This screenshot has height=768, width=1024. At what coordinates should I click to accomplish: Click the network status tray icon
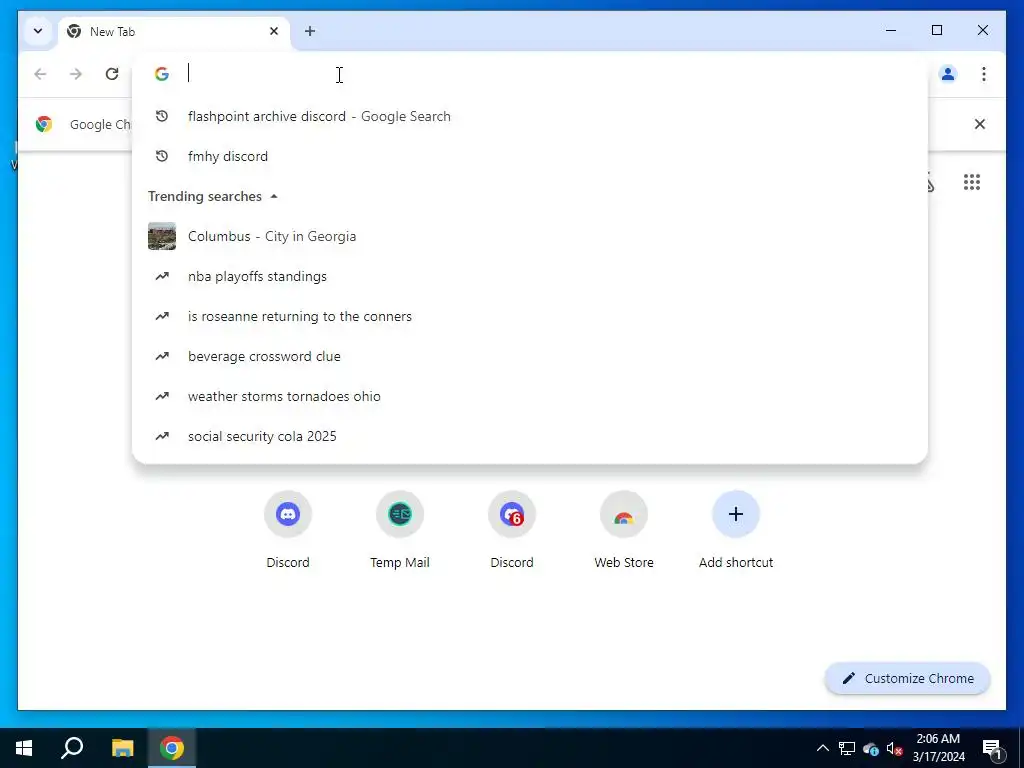click(x=847, y=748)
